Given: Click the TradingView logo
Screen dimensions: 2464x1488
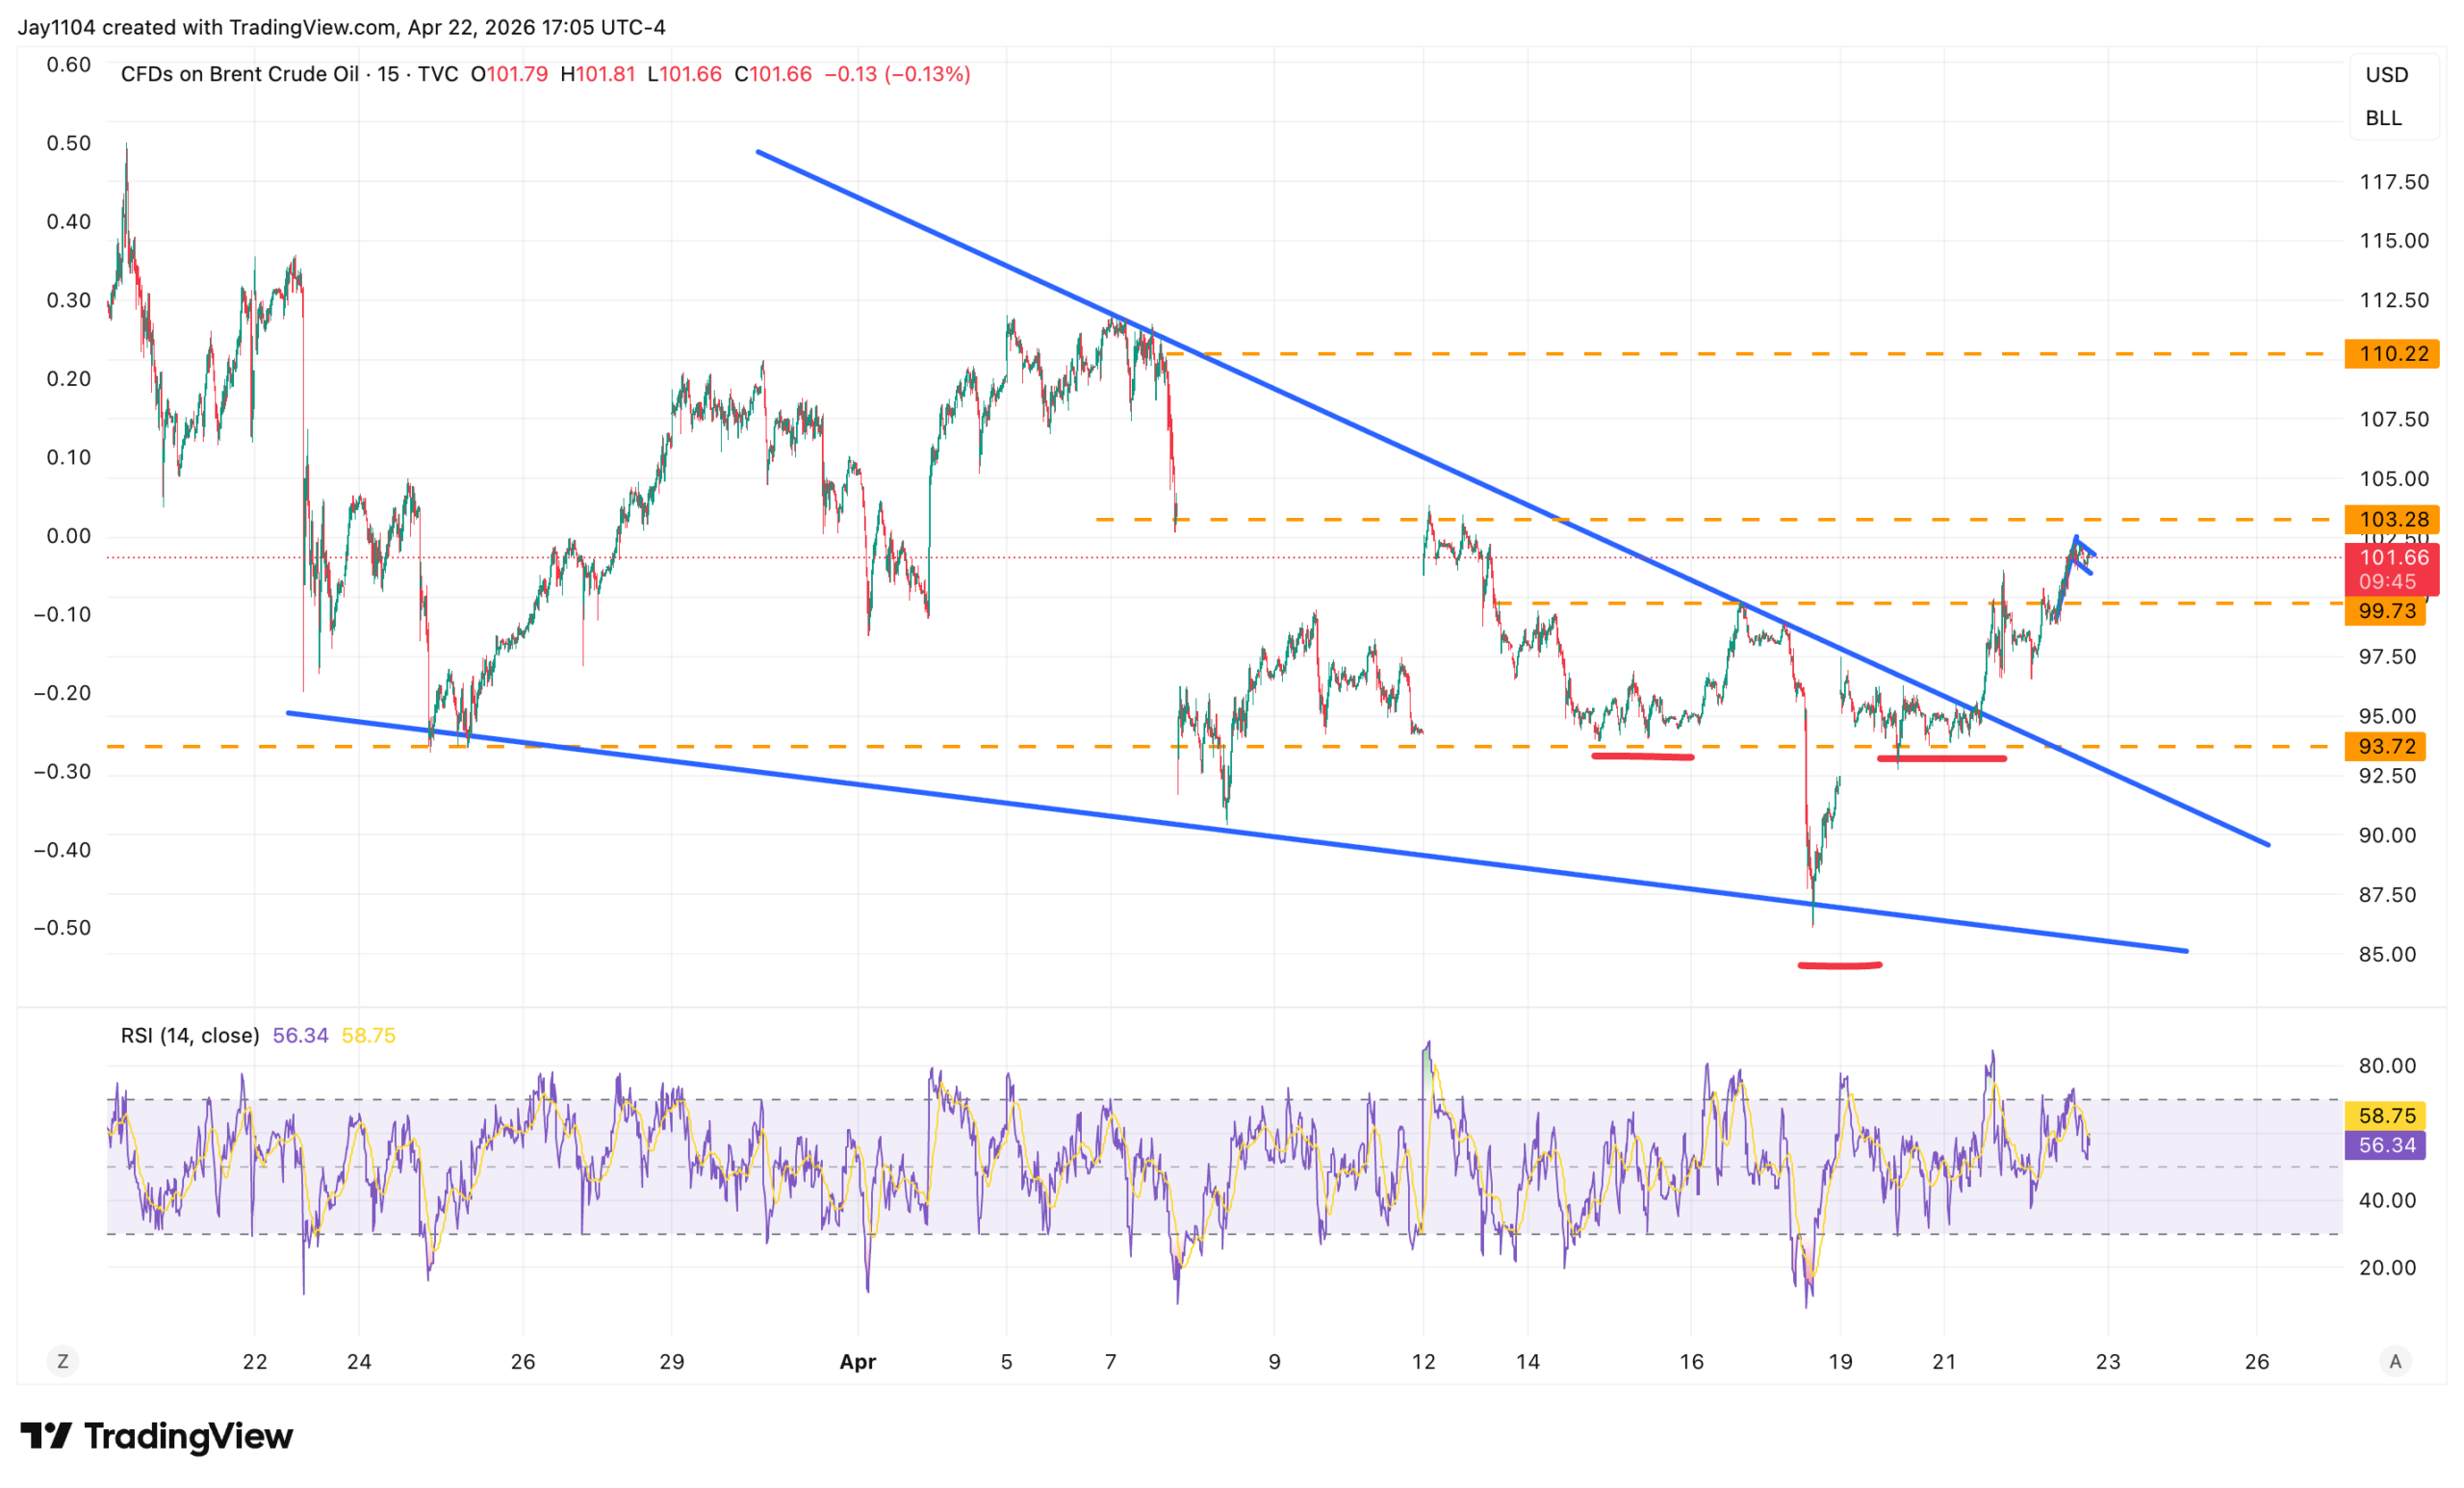Looking at the screenshot, I should pyautogui.click(x=156, y=1436).
